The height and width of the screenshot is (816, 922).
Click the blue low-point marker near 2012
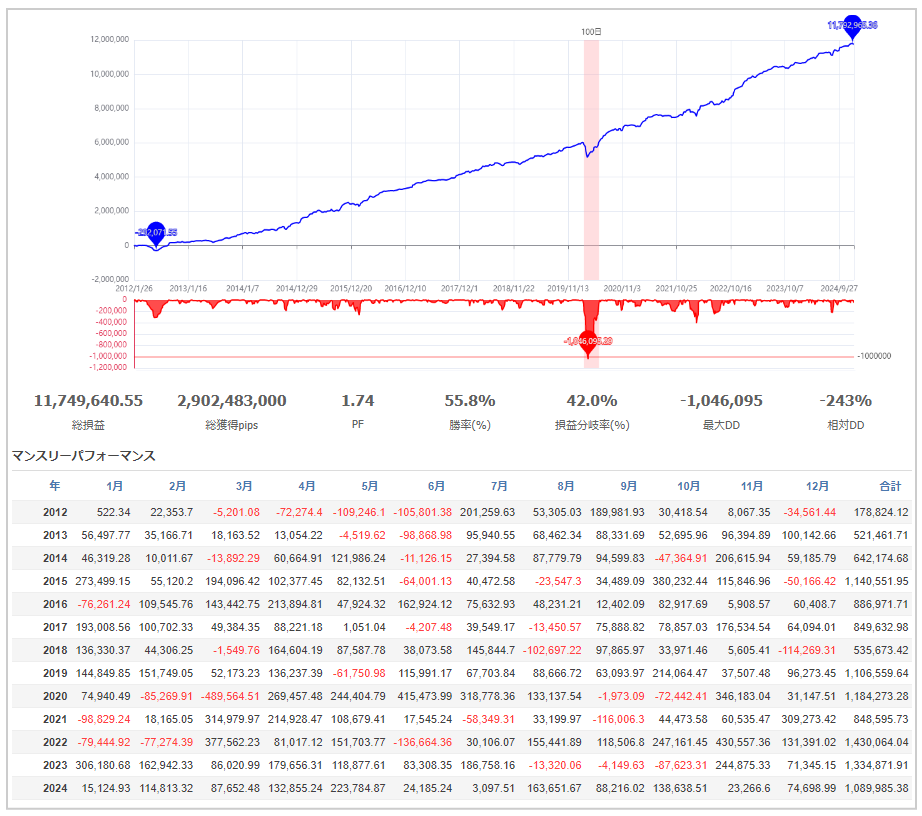click(x=155, y=232)
